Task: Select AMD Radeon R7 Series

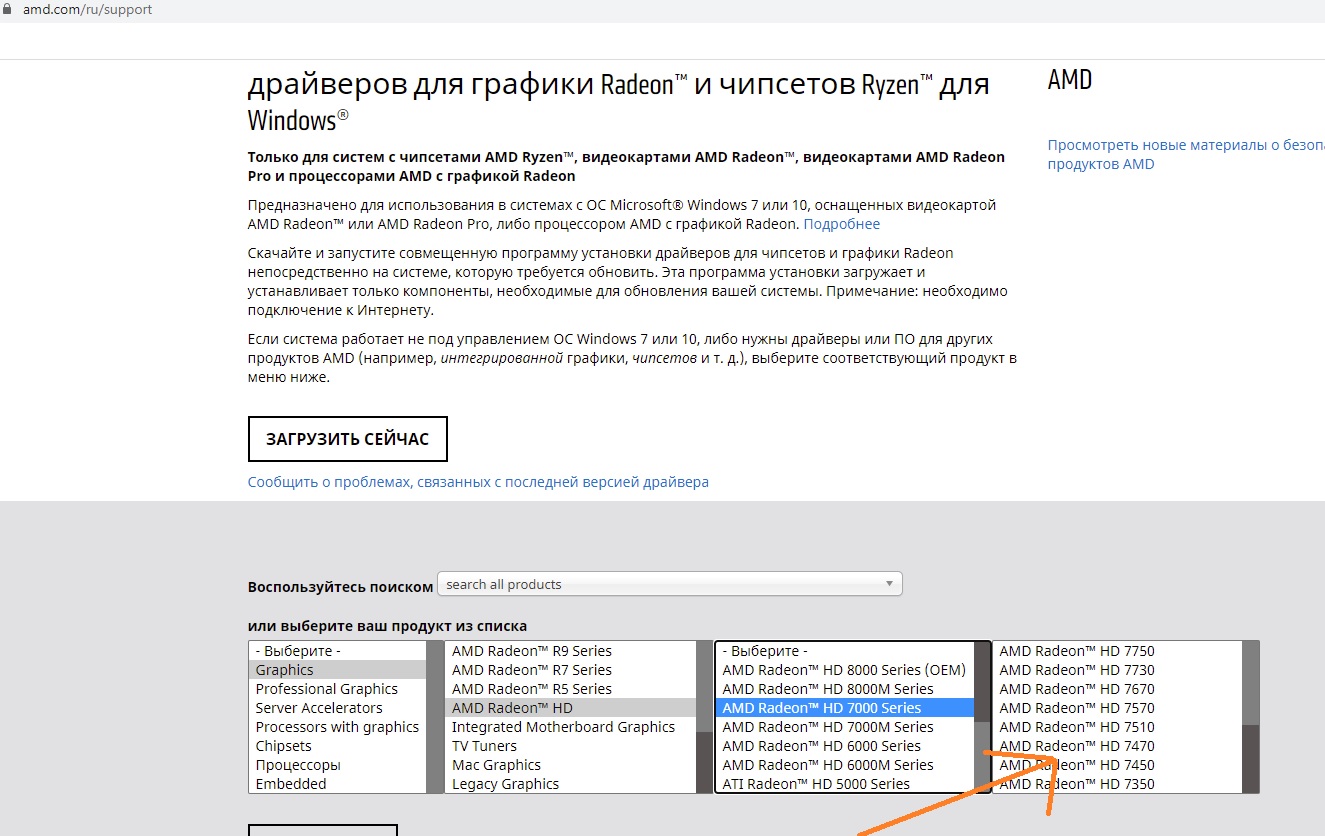Action: pyautogui.click(x=570, y=670)
